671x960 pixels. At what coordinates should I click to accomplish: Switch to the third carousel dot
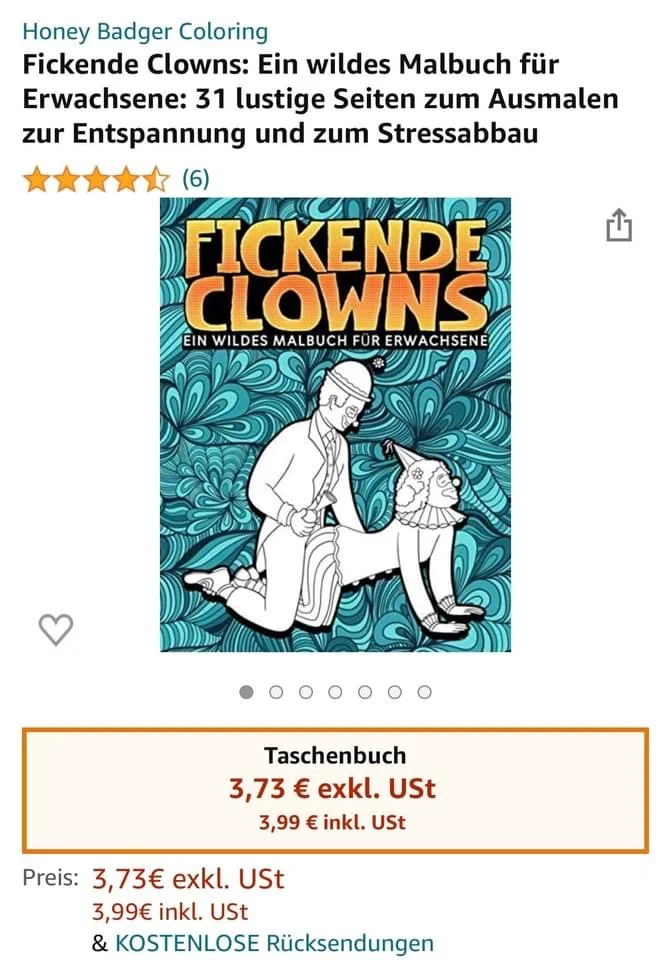[x=306, y=692]
